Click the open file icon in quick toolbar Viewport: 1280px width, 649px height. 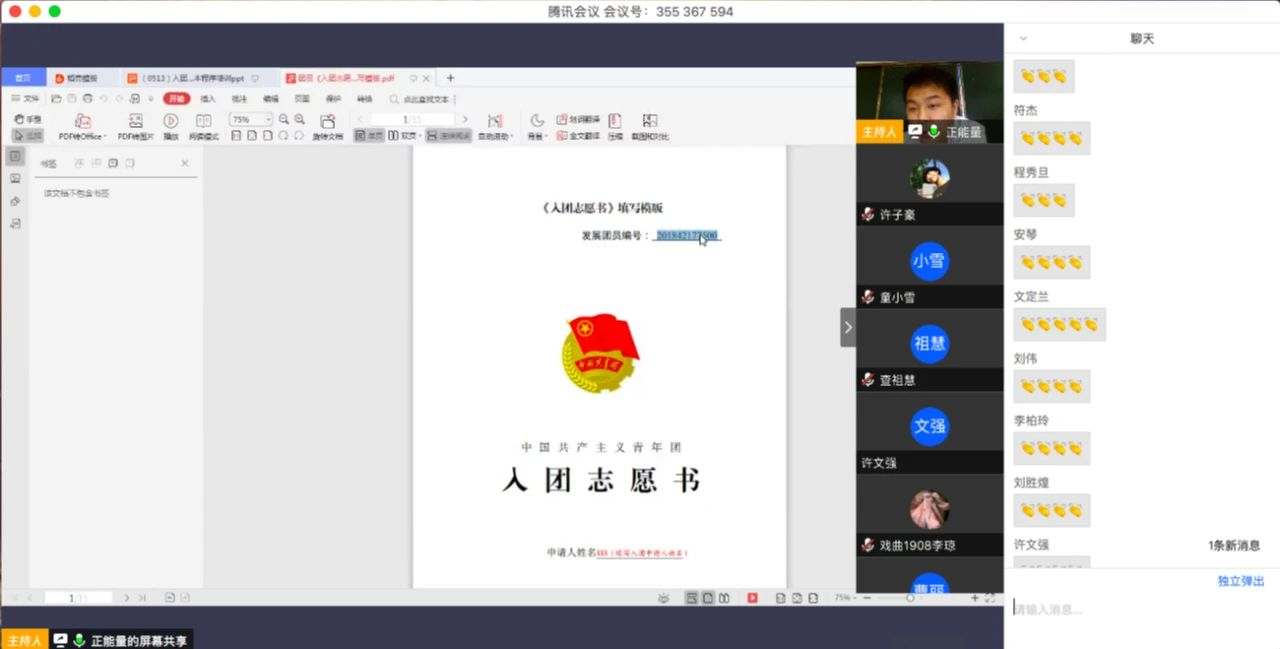[x=57, y=99]
